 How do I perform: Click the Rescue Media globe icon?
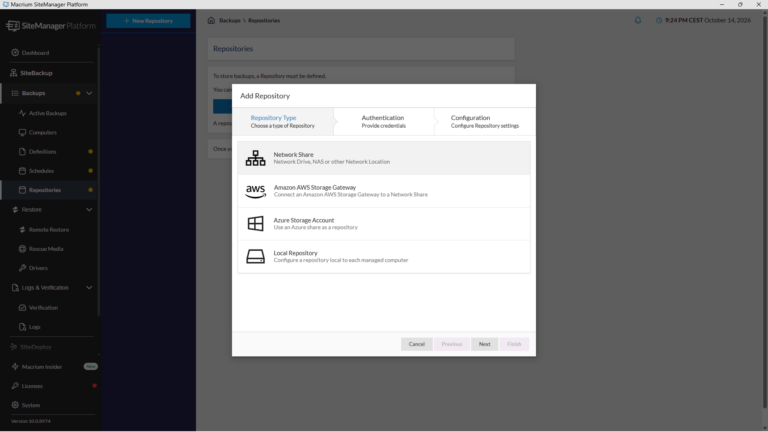tap(22, 249)
